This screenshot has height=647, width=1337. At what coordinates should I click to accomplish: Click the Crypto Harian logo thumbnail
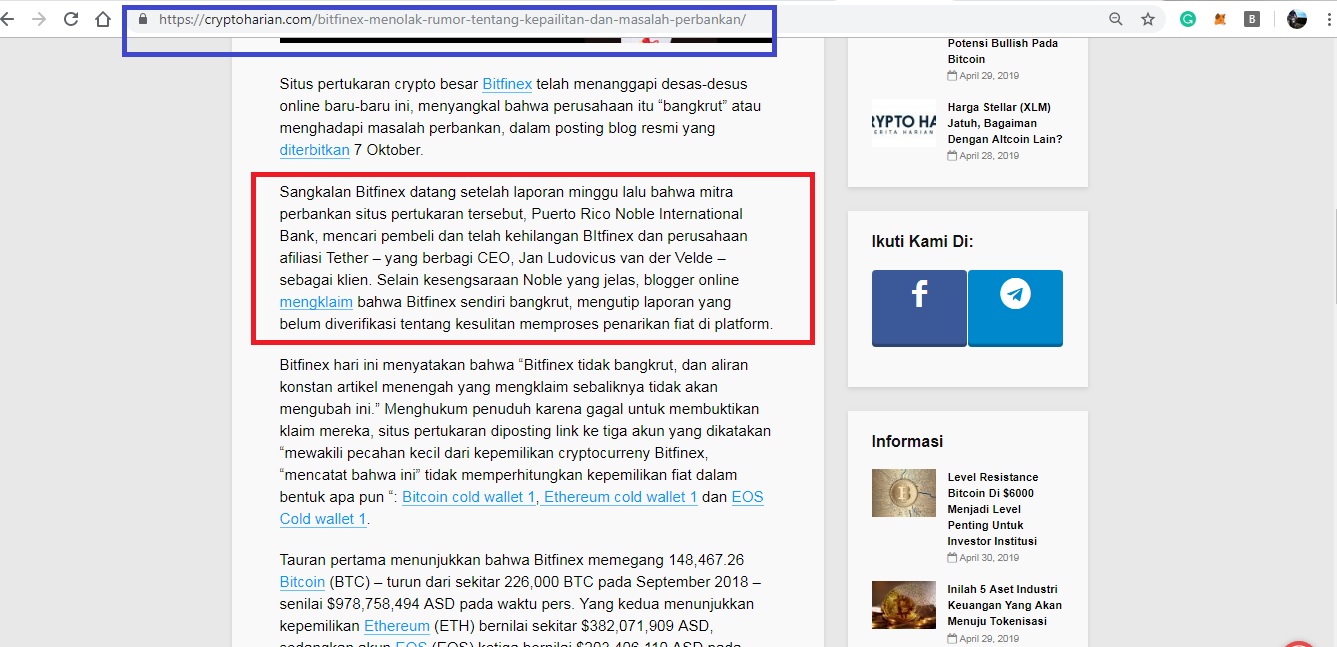pos(904,122)
